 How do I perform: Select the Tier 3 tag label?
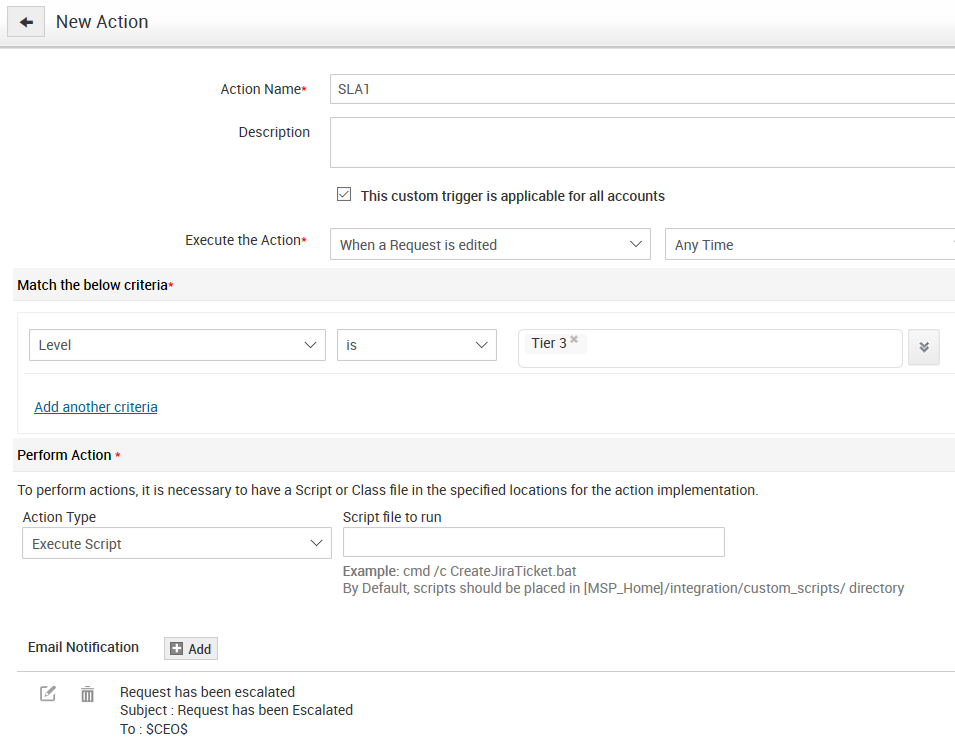[549, 343]
